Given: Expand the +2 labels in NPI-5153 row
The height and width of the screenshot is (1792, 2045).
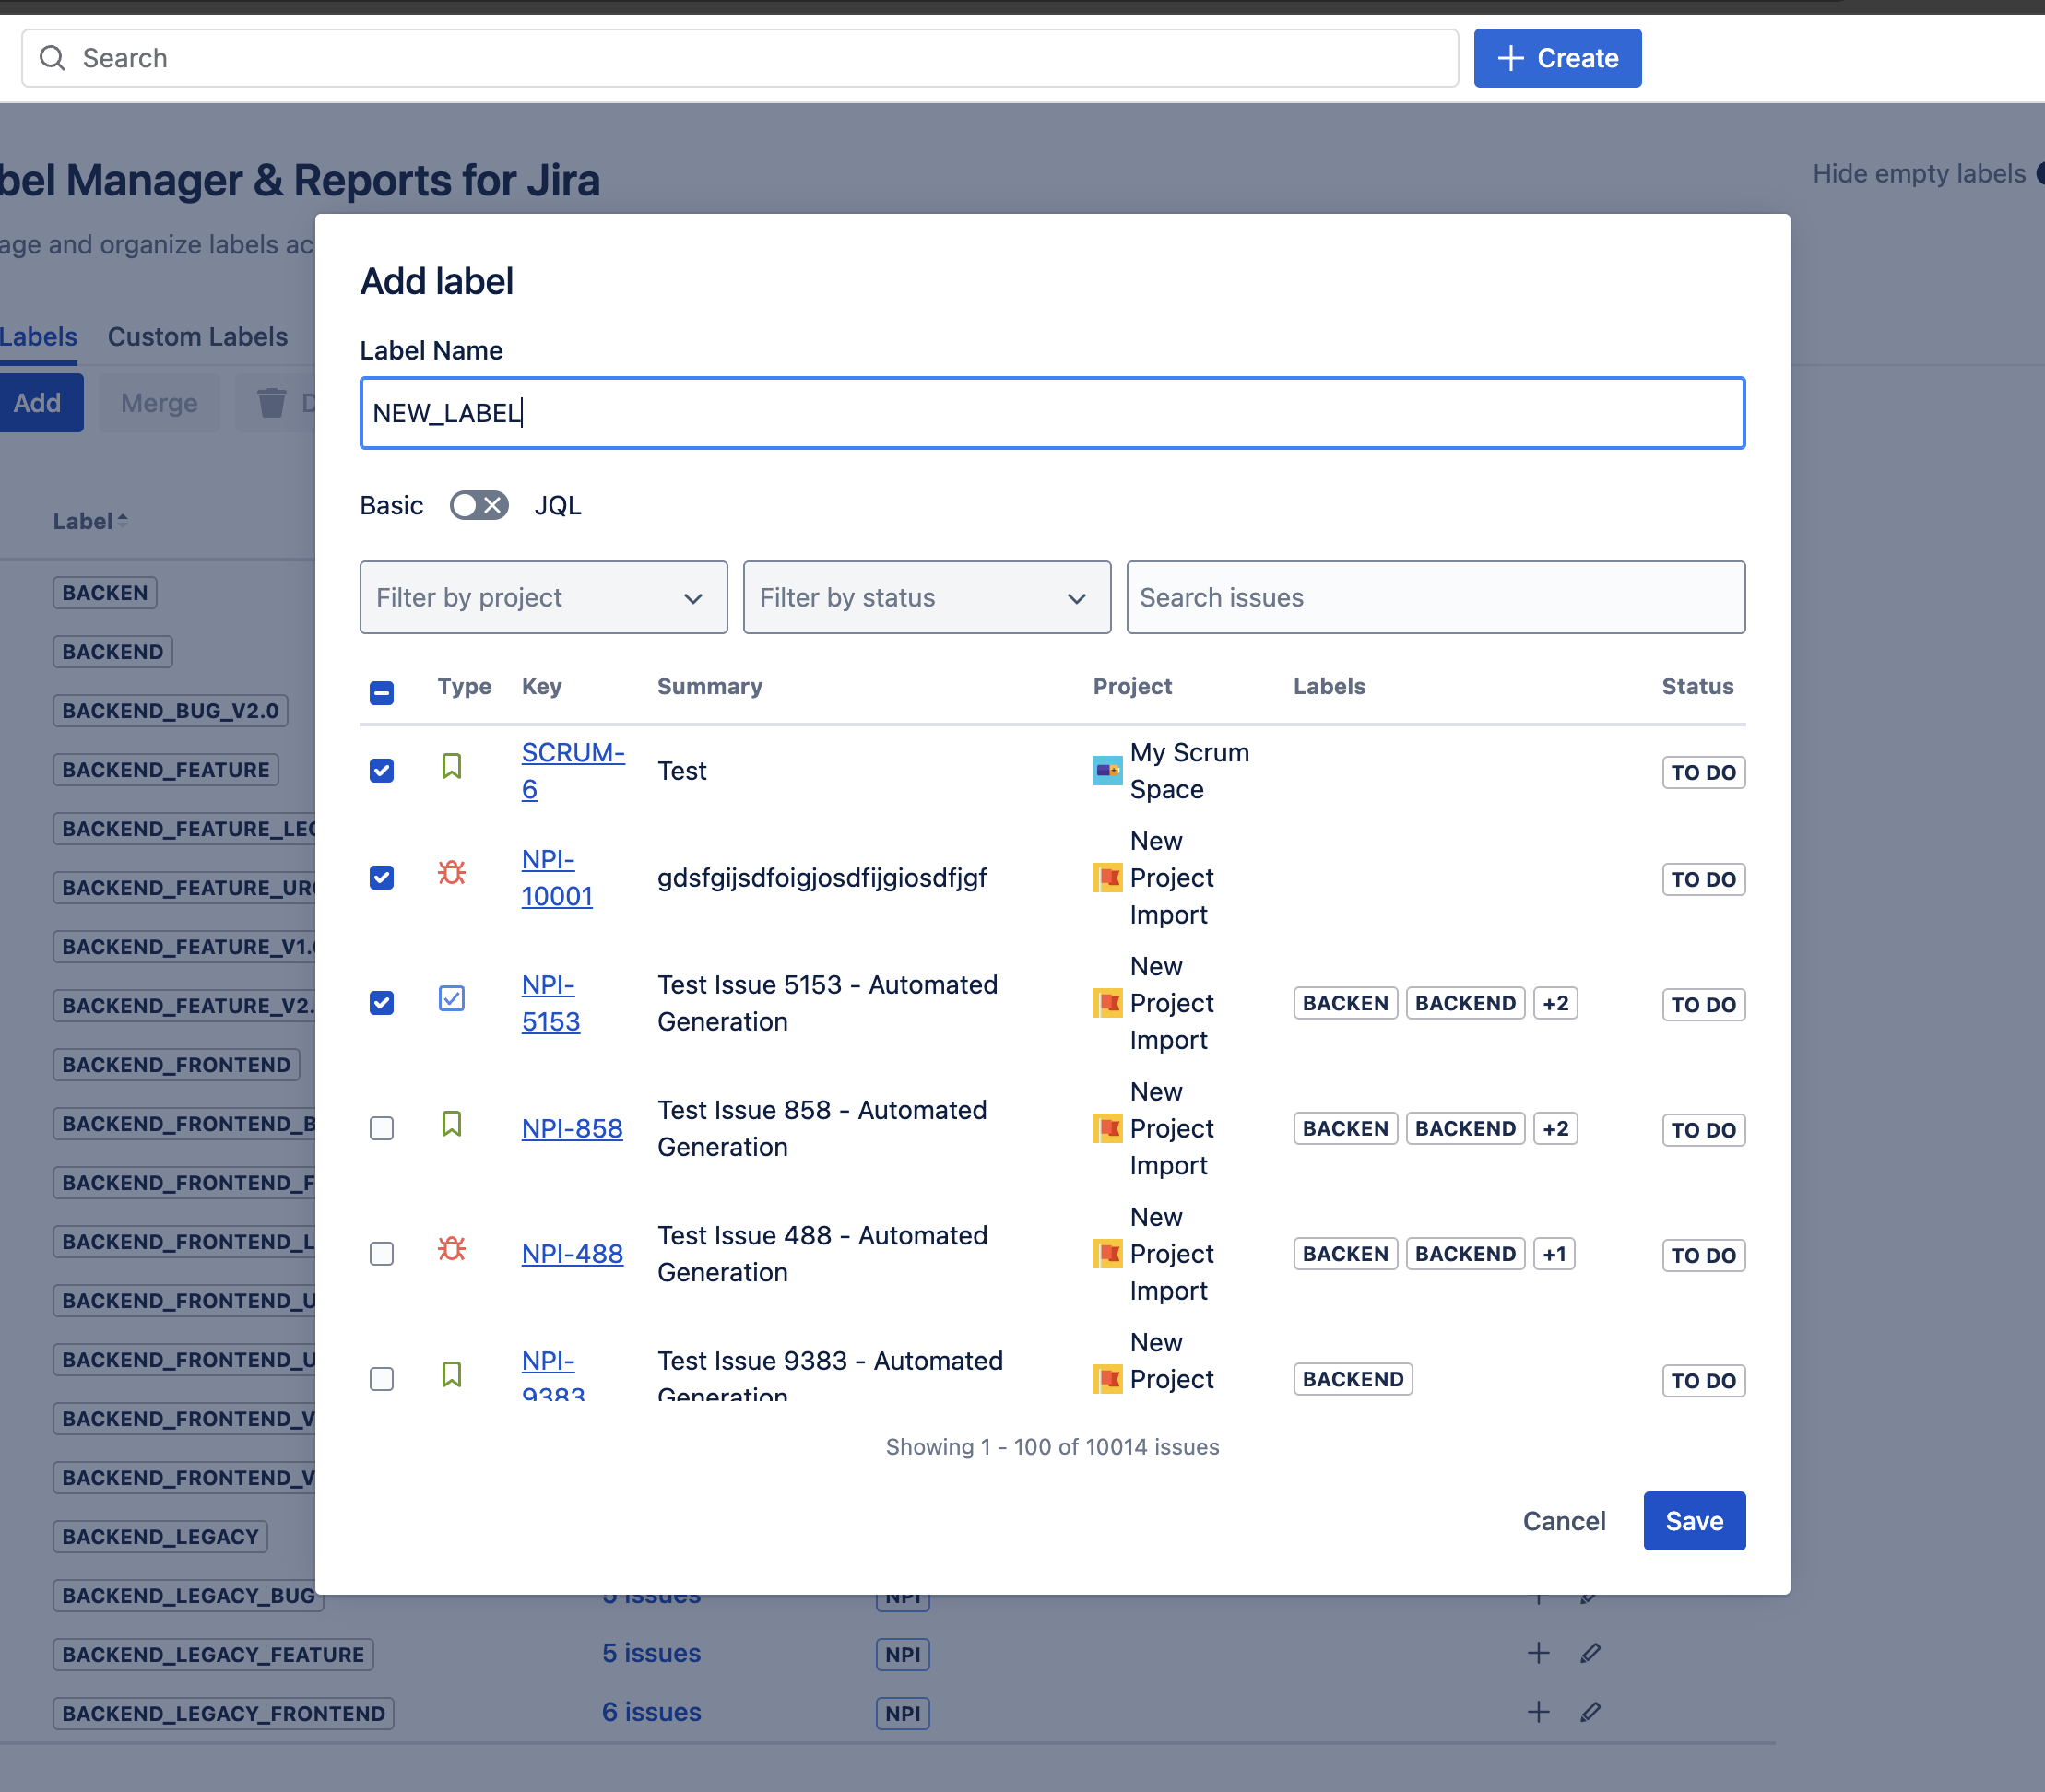Looking at the screenshot, I should click(x=1555, y=1003).
